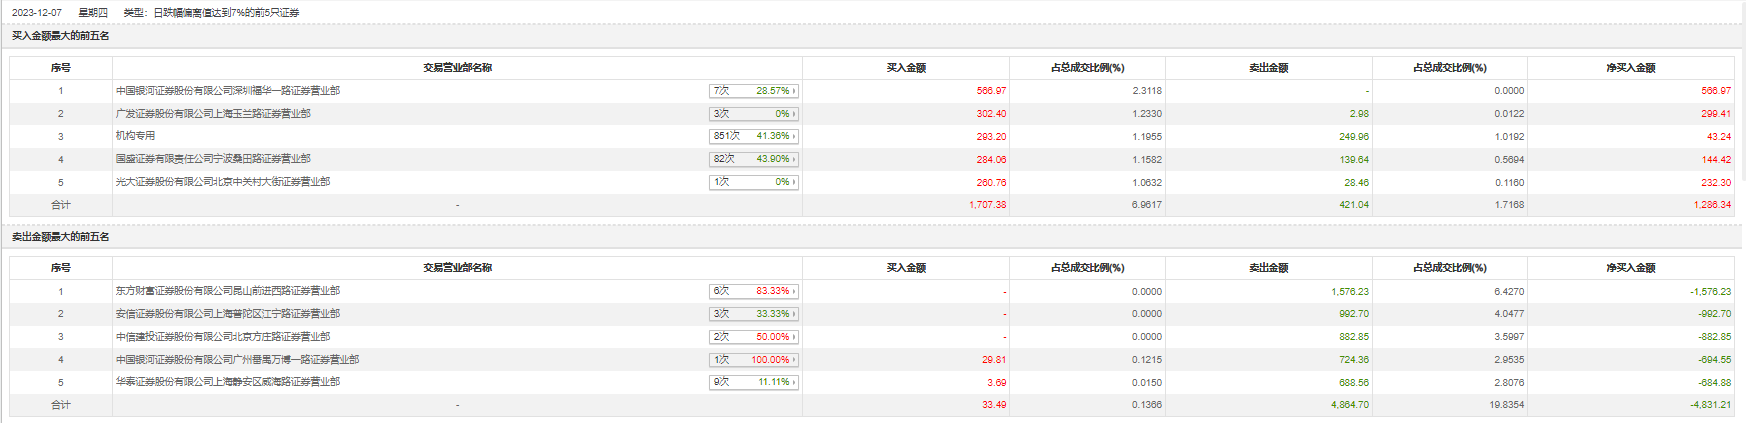
Task: Open 安信证券上海普陀区江宁路营业部 link
Action: pos(227,314)
